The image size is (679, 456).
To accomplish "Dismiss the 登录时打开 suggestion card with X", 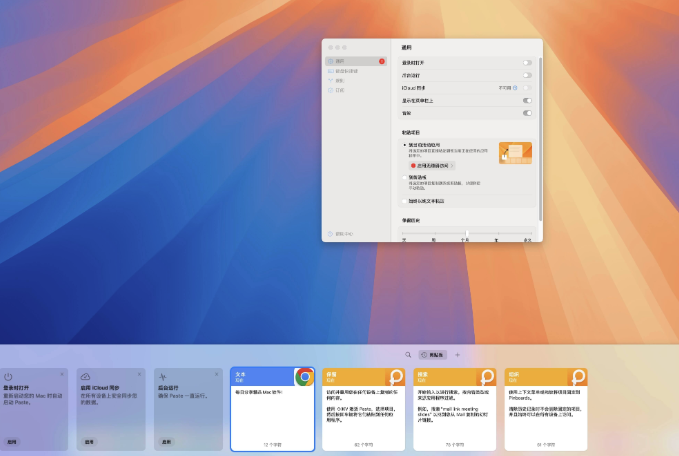I will click(x=62, y=374).
